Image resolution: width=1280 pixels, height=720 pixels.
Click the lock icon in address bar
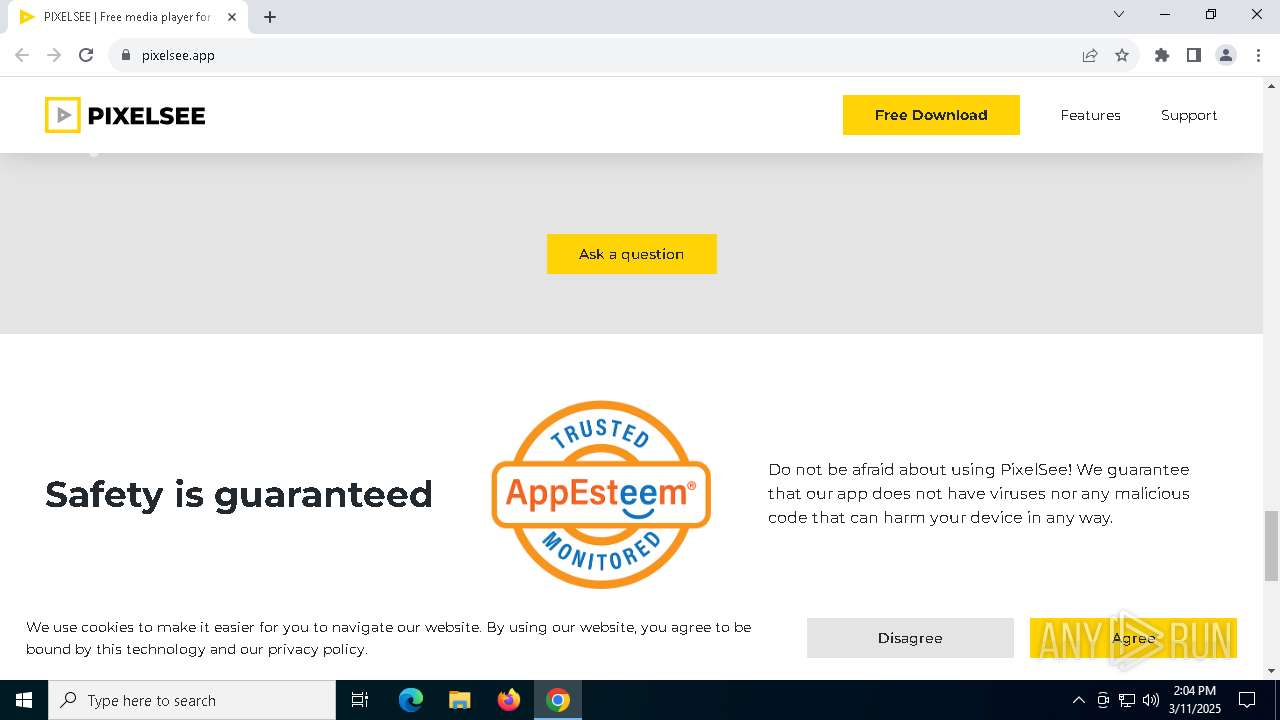[126, 55]
